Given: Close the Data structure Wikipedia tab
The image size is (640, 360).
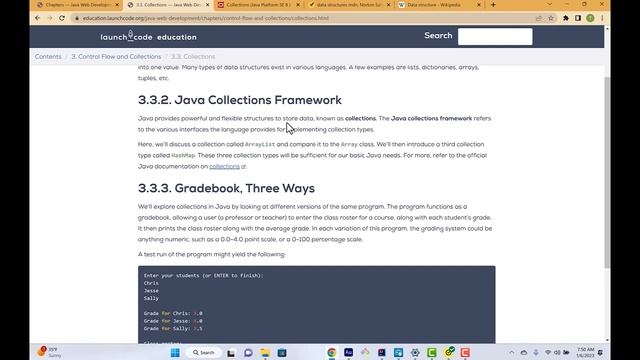Looking at the screenshot, I should (x=479, y=5).
